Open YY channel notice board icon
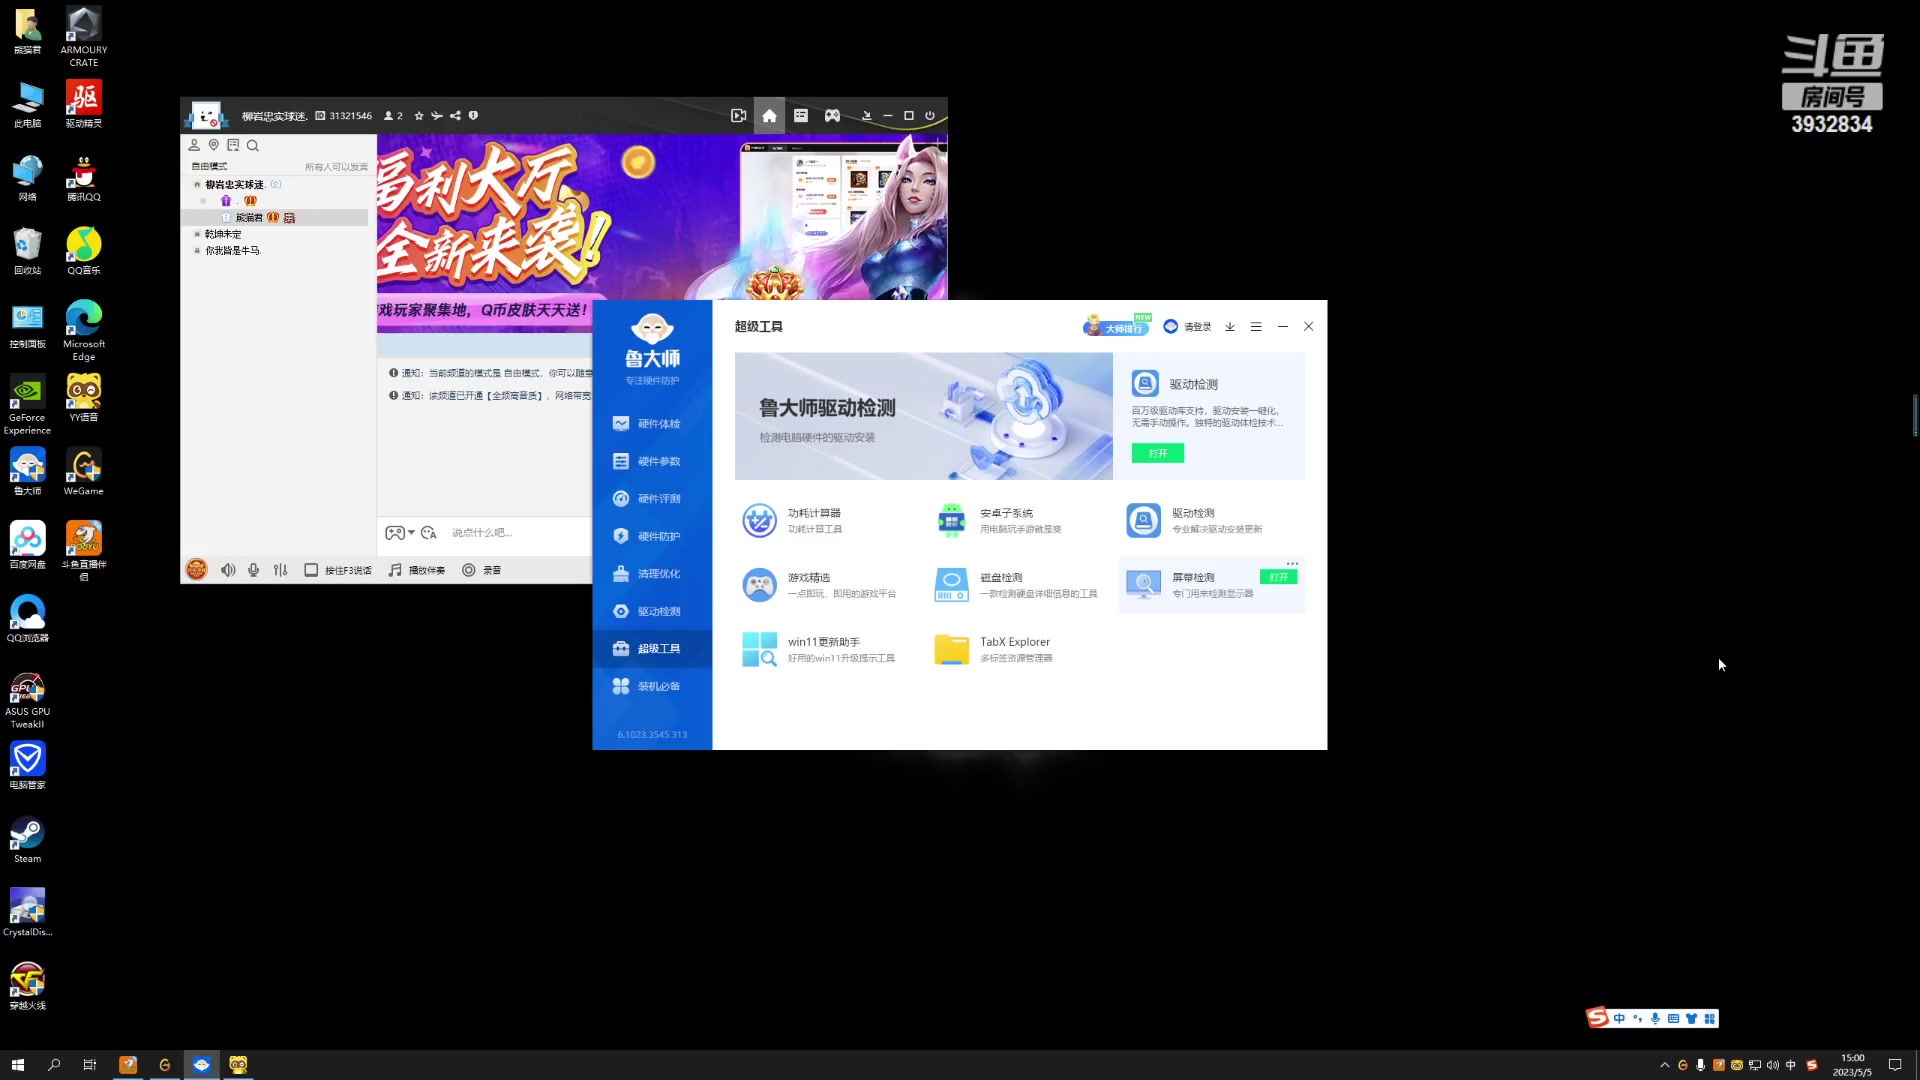1920x1080 pixels. (x=233, y=145)
